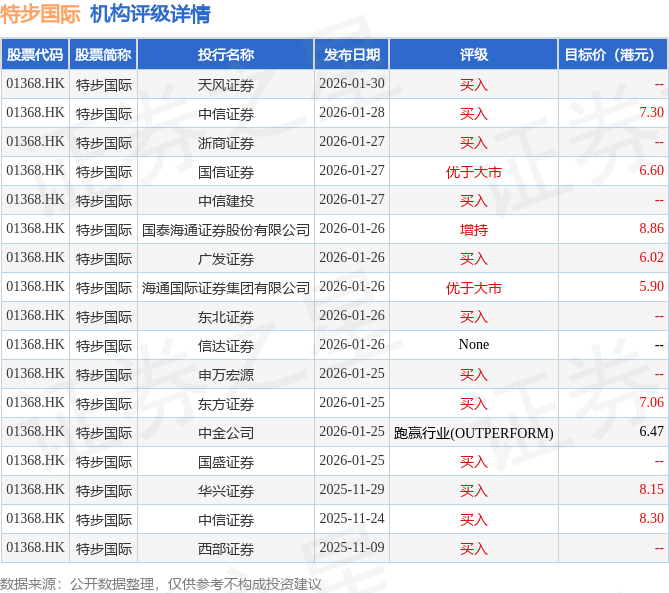This screenshot has height=593, width=669.
Task: Click 特步国际 in the 中金公司 row
Action: click(104, 433)
